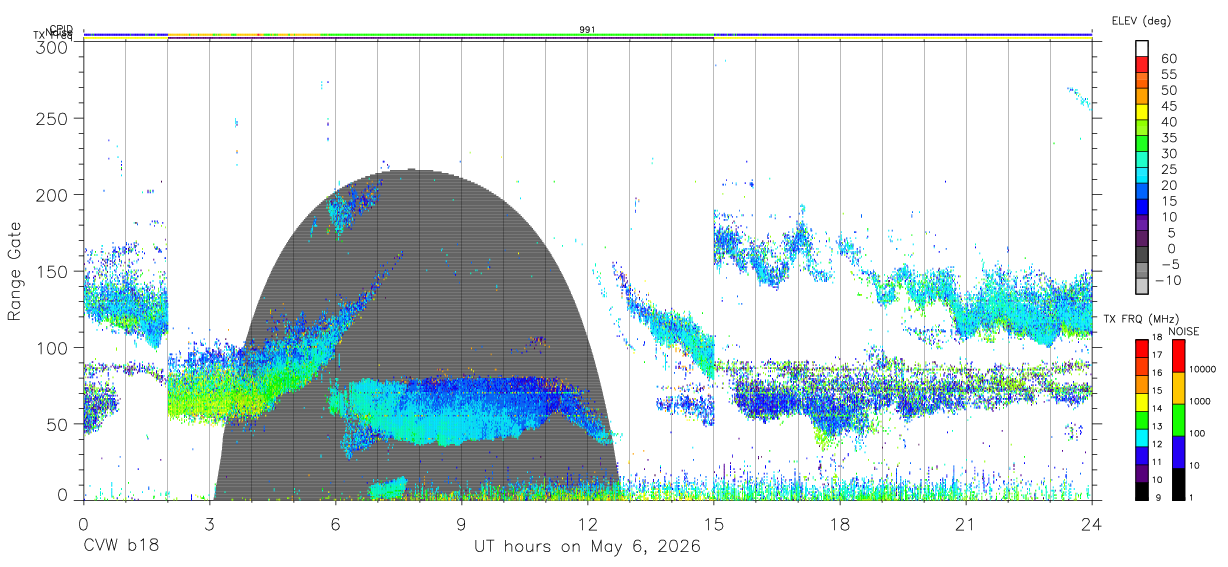Click the 'CVW b18' radar label
Image resolution: width=1228 pixels, height=567 pixels.
tap(121, 547)
